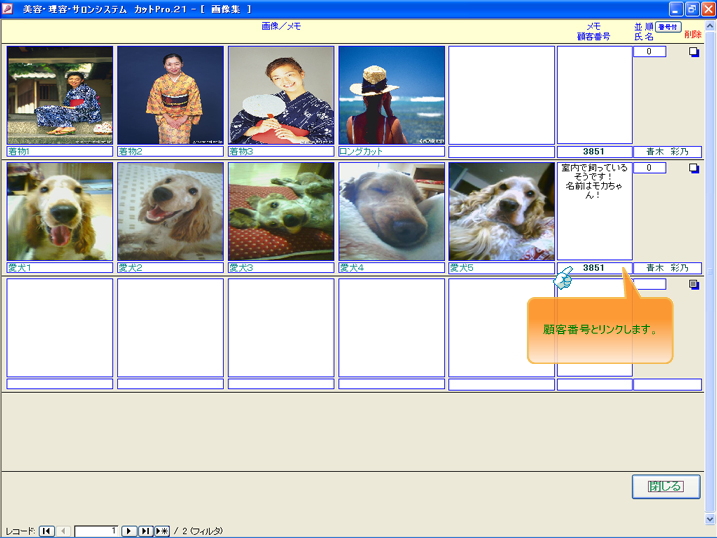The height and width of the screenshot is (538, 717).
Task: Click delete icon for kimono row
Action: (694, 52)
